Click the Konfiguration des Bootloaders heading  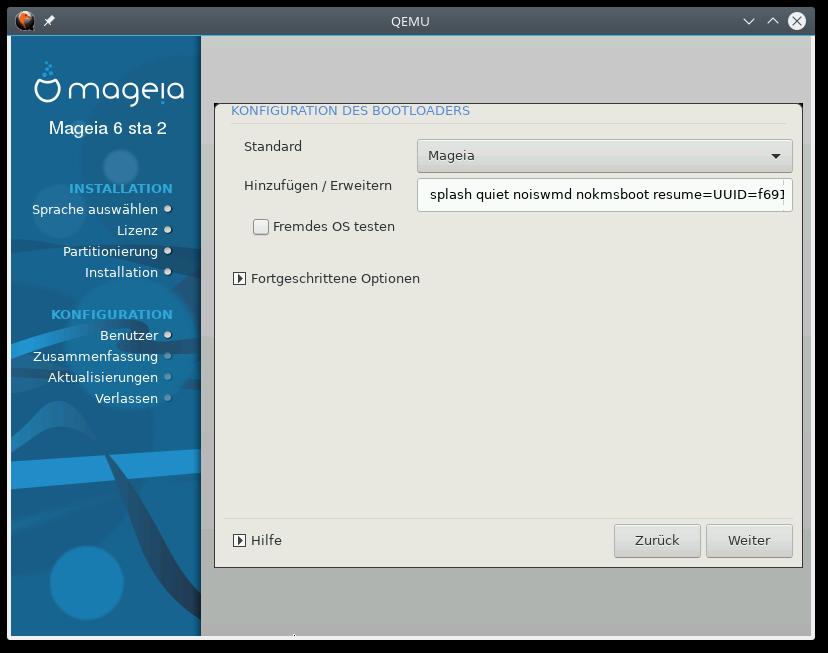(351, 111)
